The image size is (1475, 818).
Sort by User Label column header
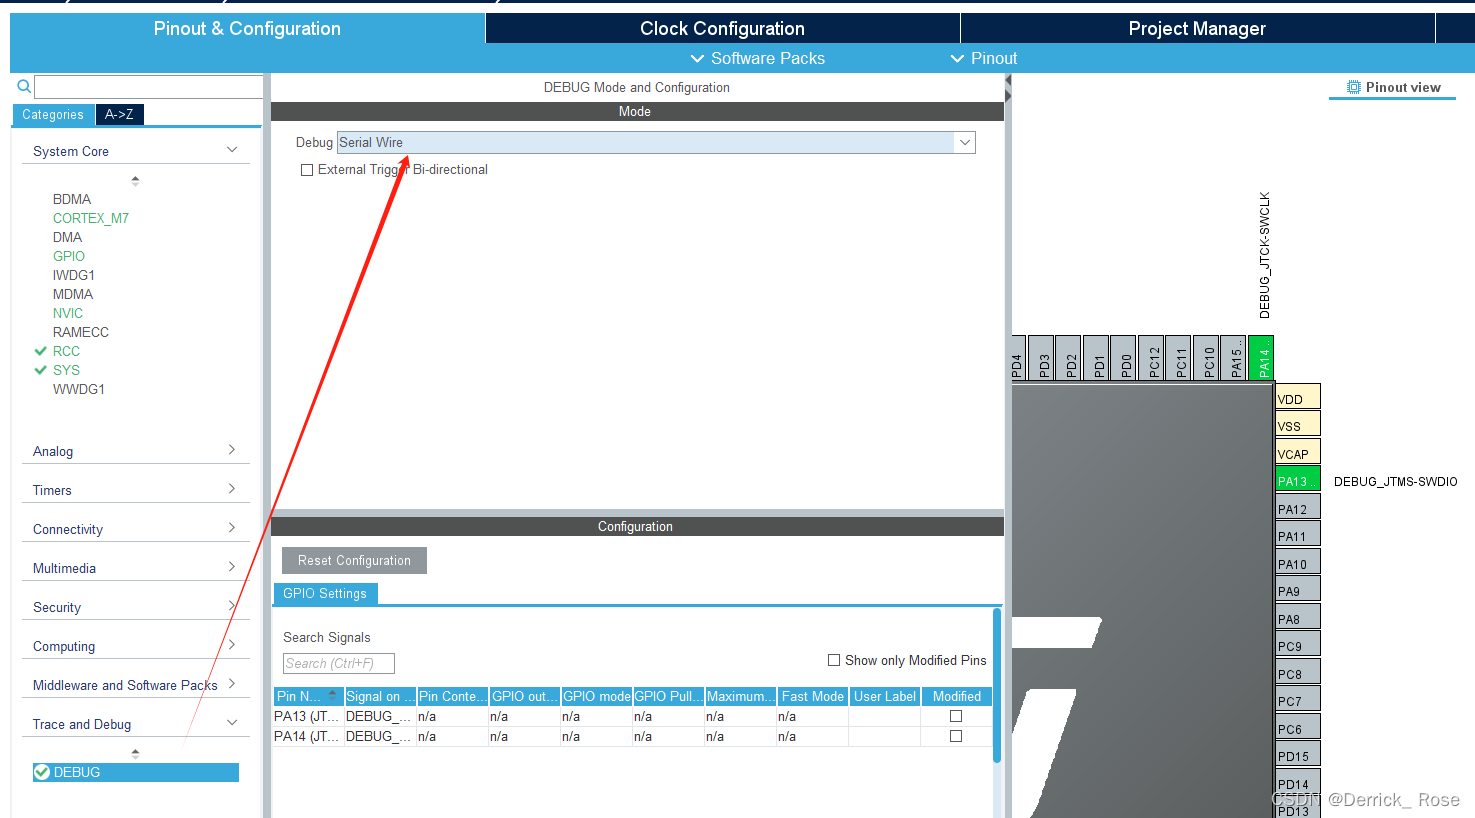click(884, 696)
